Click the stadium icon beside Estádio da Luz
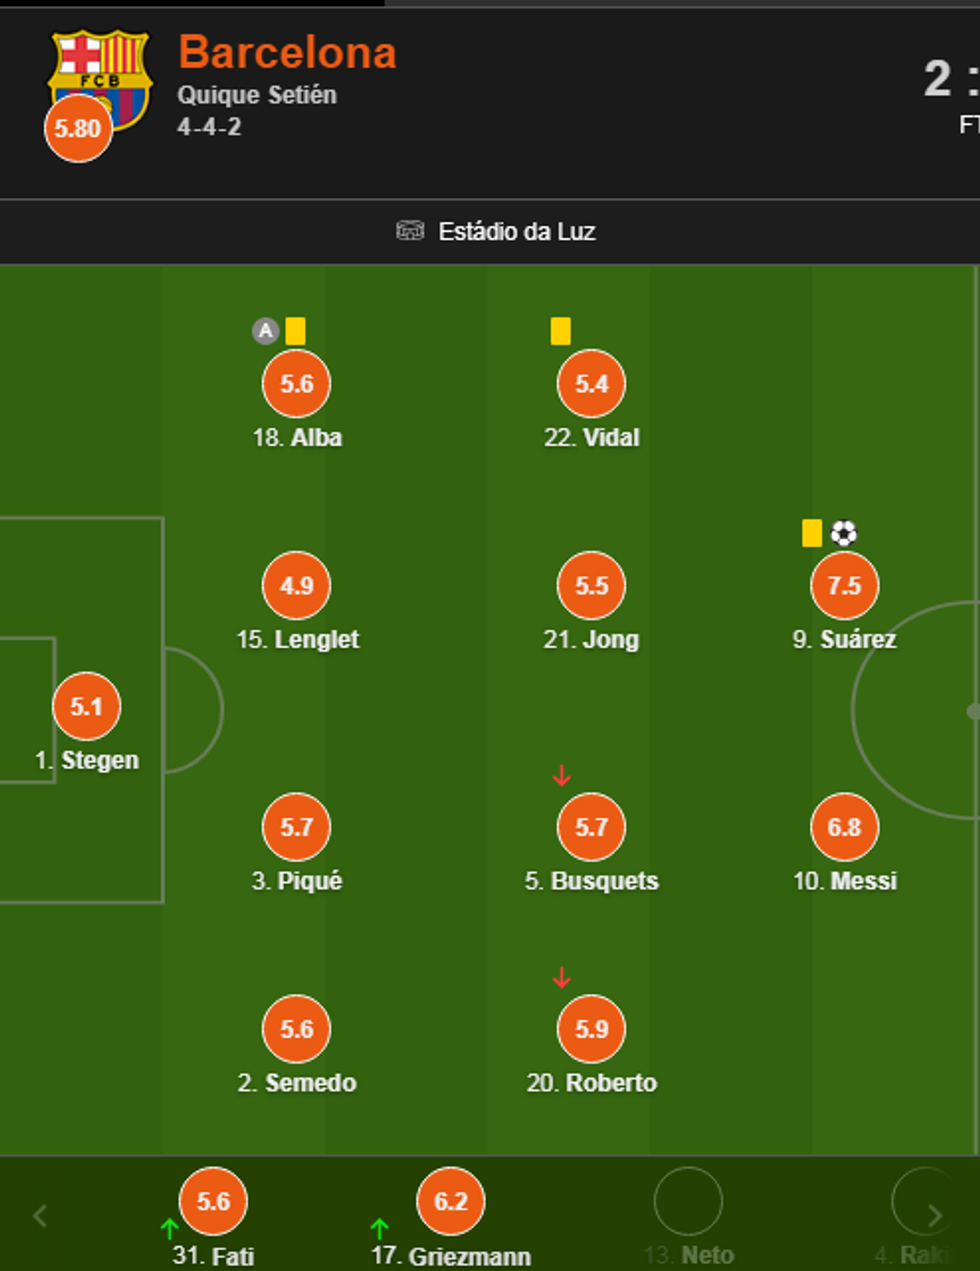 (x=410, y=231)
